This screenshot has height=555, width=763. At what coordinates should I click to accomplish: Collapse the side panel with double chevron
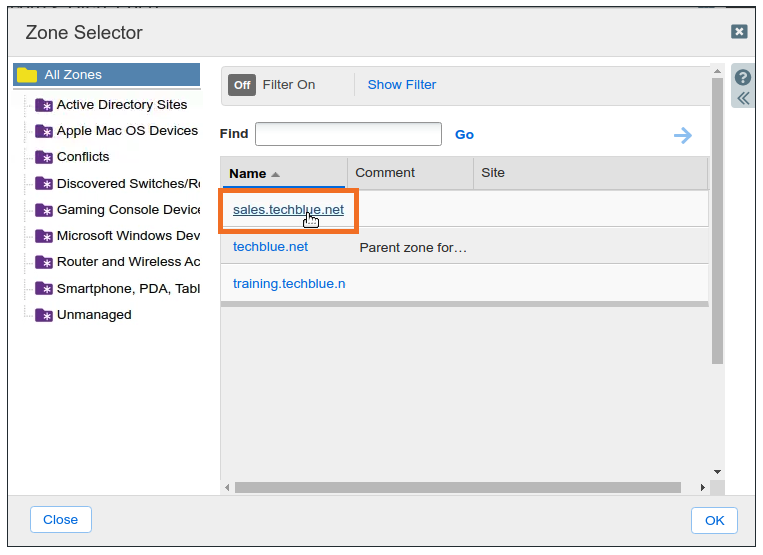coord(743,98)
